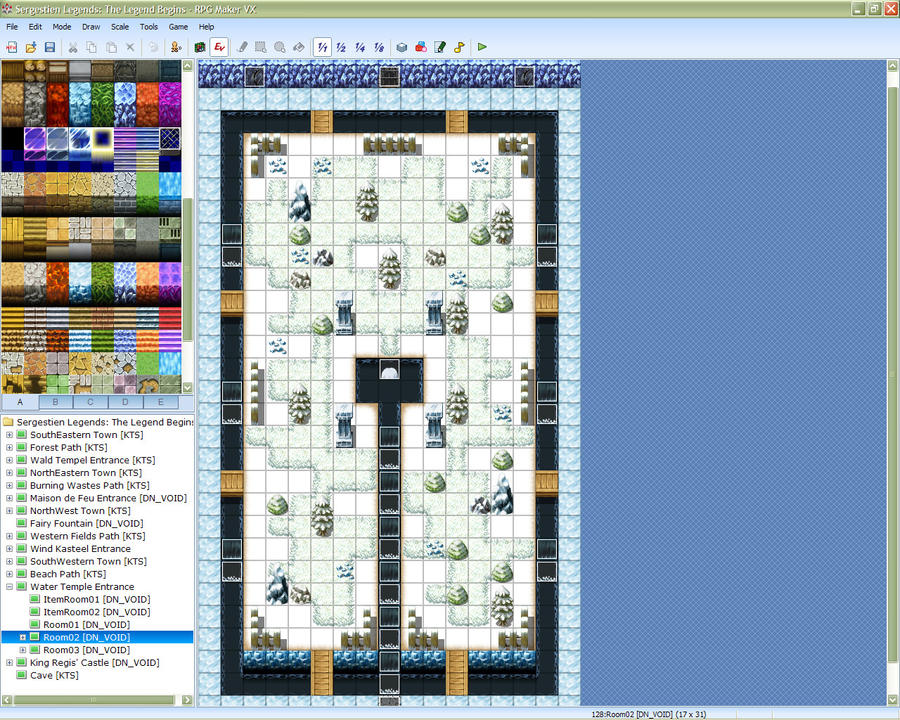
Task: Set map scale to 1/1
Action: point(323,47)
